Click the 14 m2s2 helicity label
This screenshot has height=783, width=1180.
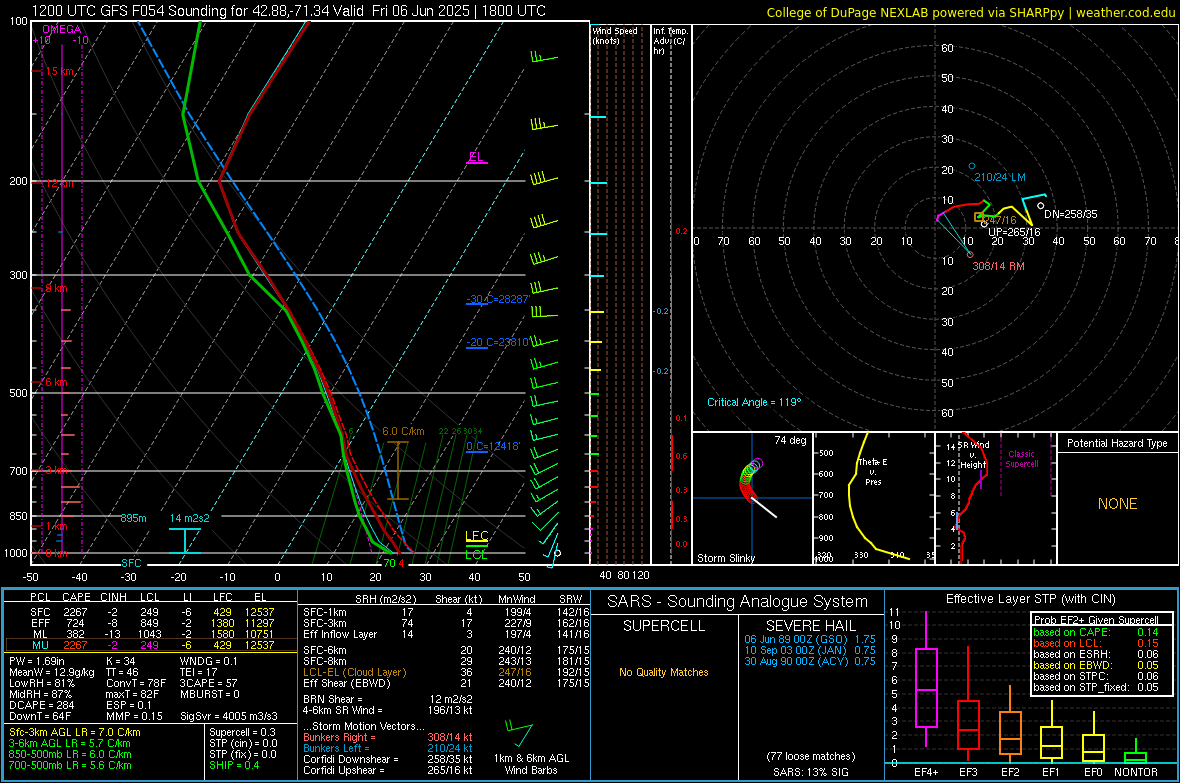coord(190,518)
